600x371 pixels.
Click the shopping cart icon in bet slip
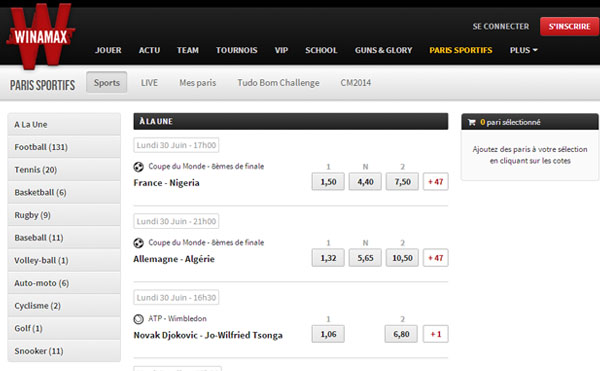coord(472,122)
